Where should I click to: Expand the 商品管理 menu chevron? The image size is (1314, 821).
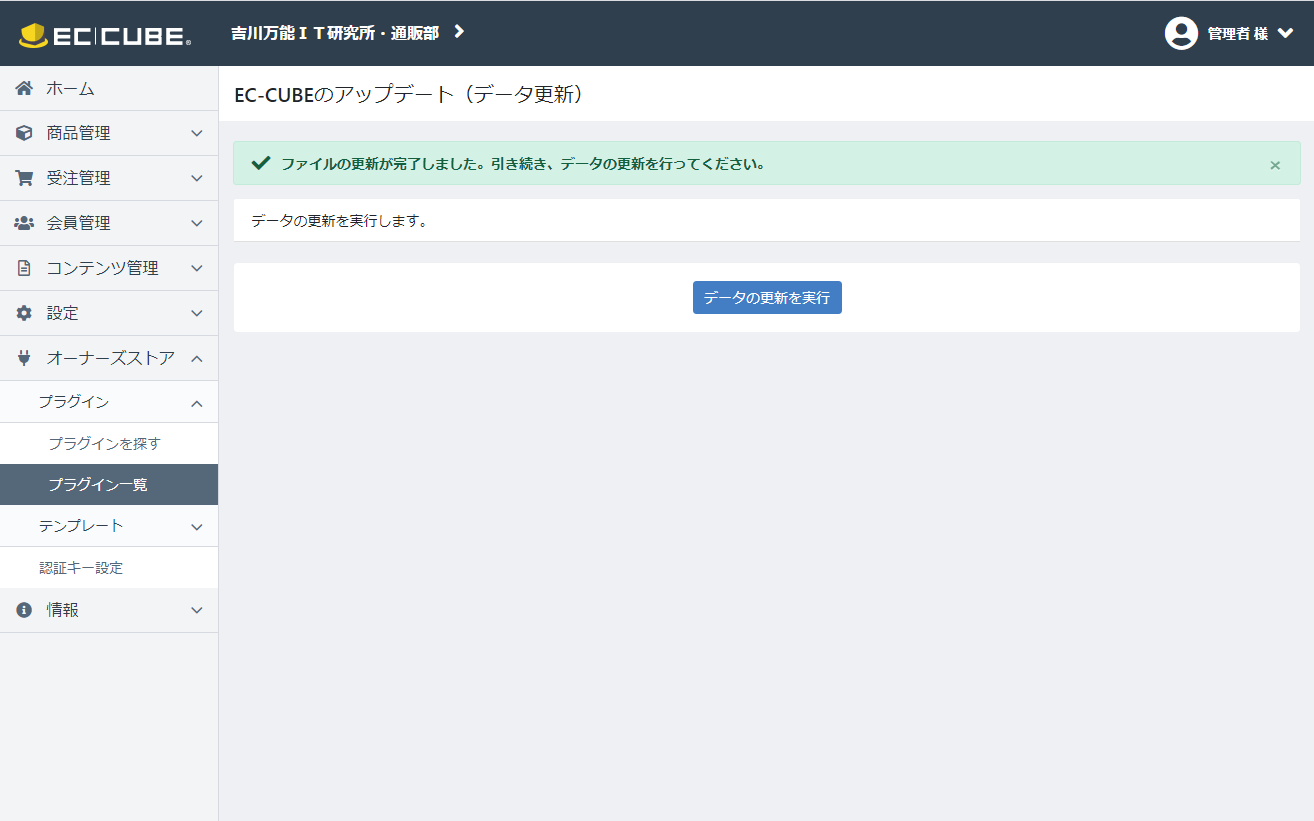(x=197, y=133)
